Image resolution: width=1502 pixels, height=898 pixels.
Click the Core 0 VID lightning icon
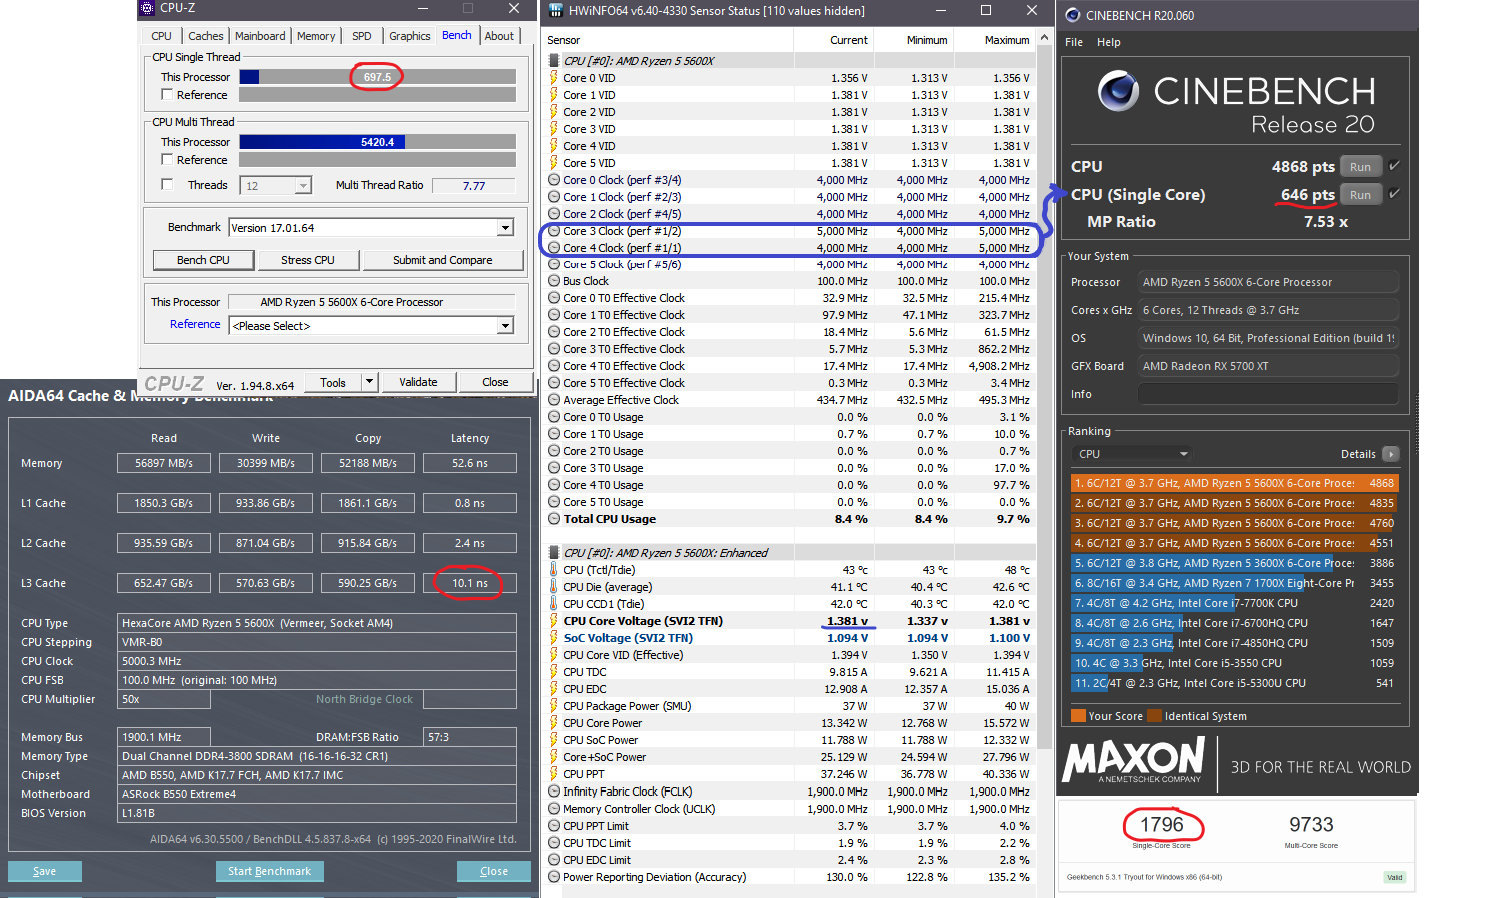coord(554,78)
